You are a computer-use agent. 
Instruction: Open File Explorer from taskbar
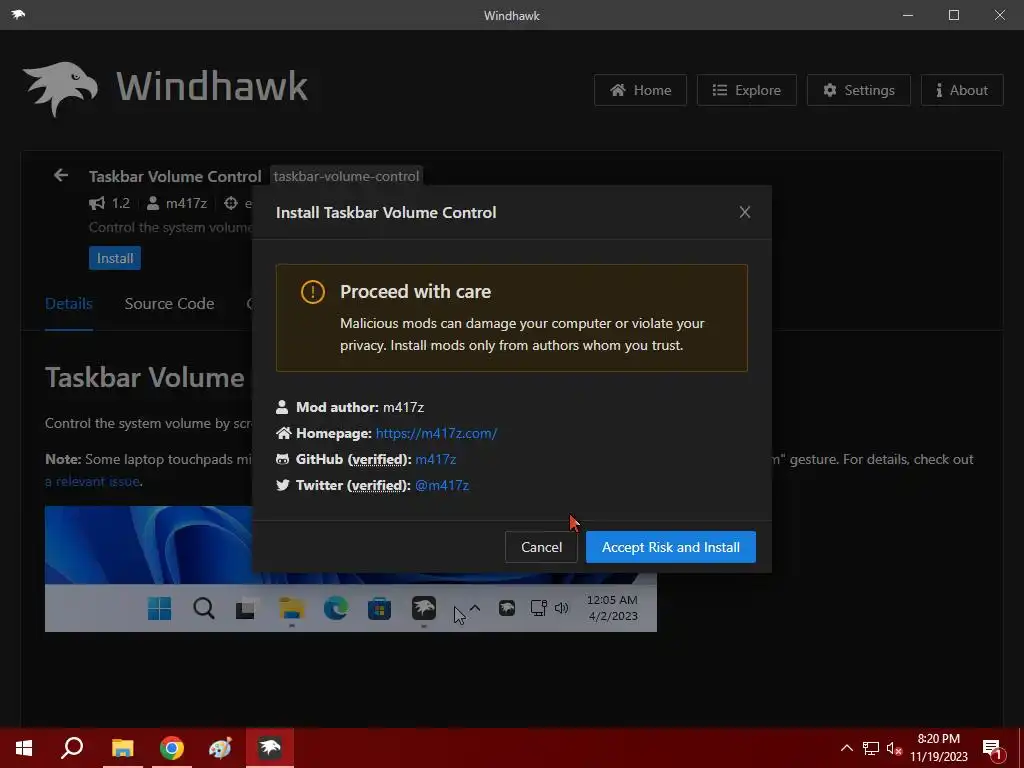[x=122, y=748]
